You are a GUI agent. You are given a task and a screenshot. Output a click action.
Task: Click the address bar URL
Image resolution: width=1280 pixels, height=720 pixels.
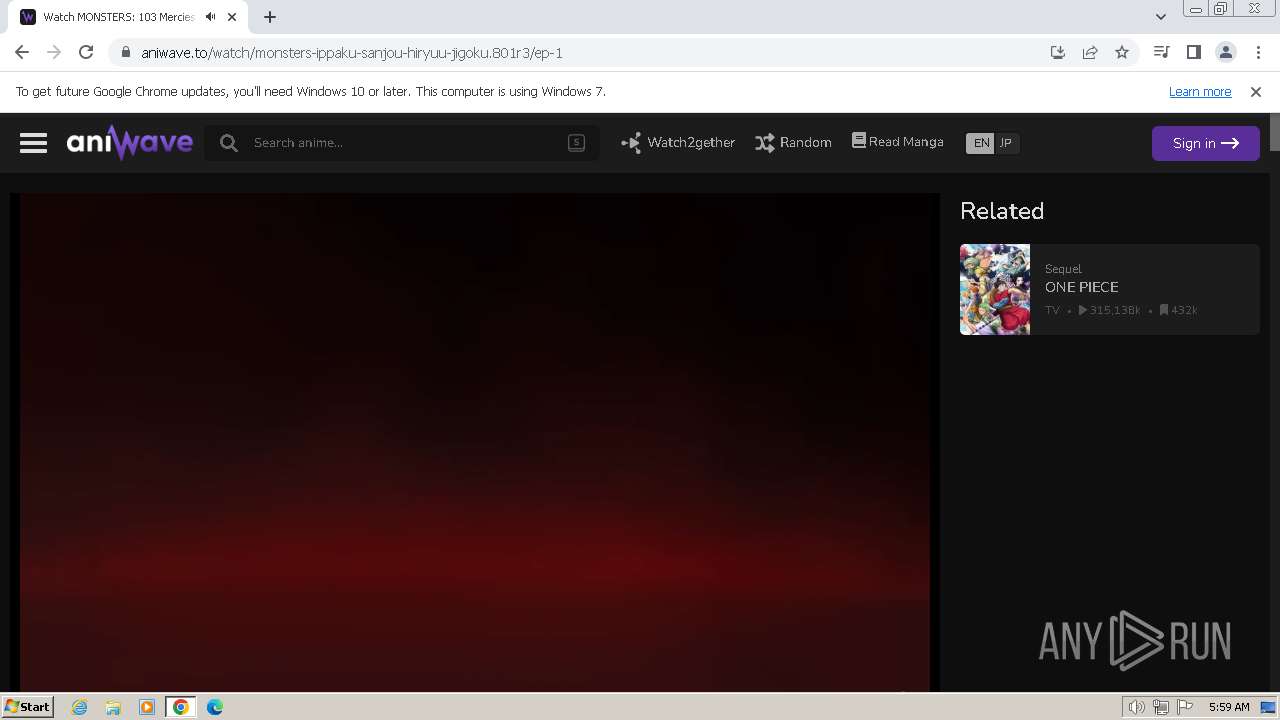click(352, 53)
